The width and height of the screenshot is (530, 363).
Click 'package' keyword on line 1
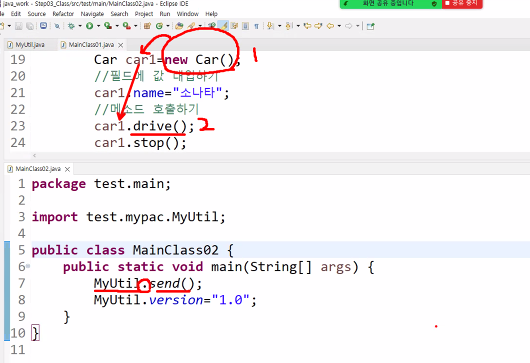click(x=59, y=184)
